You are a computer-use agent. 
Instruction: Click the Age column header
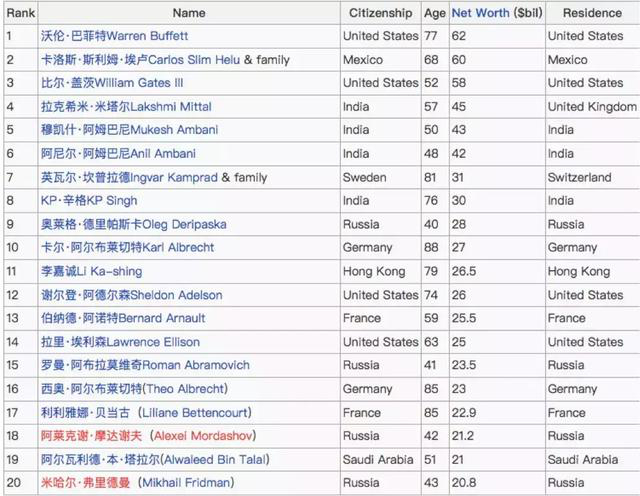[435, 13]
